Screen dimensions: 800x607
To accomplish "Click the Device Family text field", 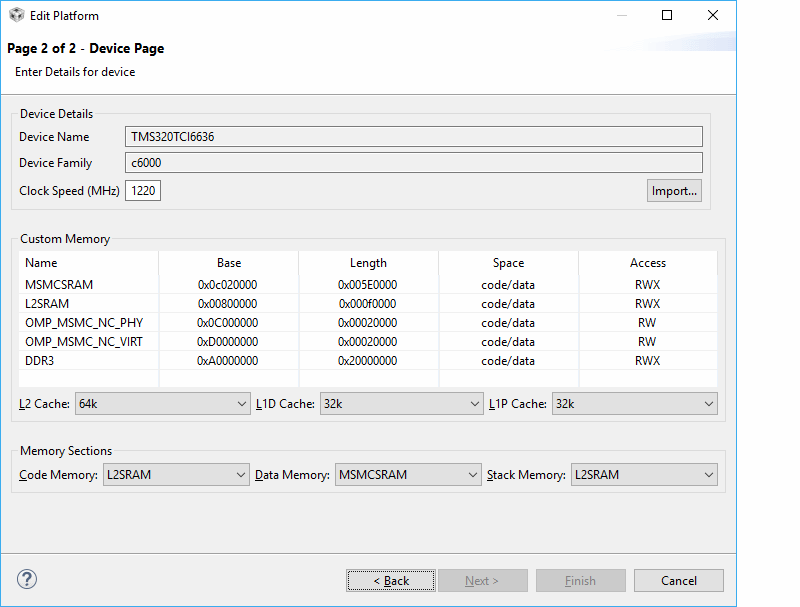I will (x=414, y=163).
